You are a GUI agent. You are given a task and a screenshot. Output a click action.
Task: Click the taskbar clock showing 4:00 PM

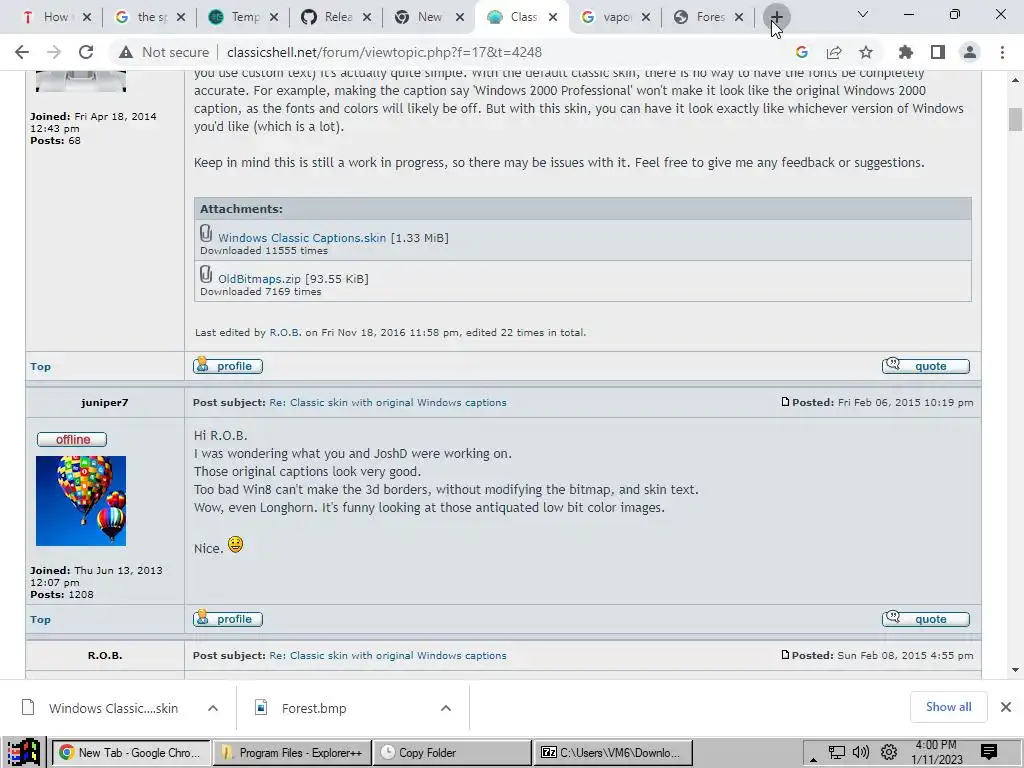coord(936,752)
